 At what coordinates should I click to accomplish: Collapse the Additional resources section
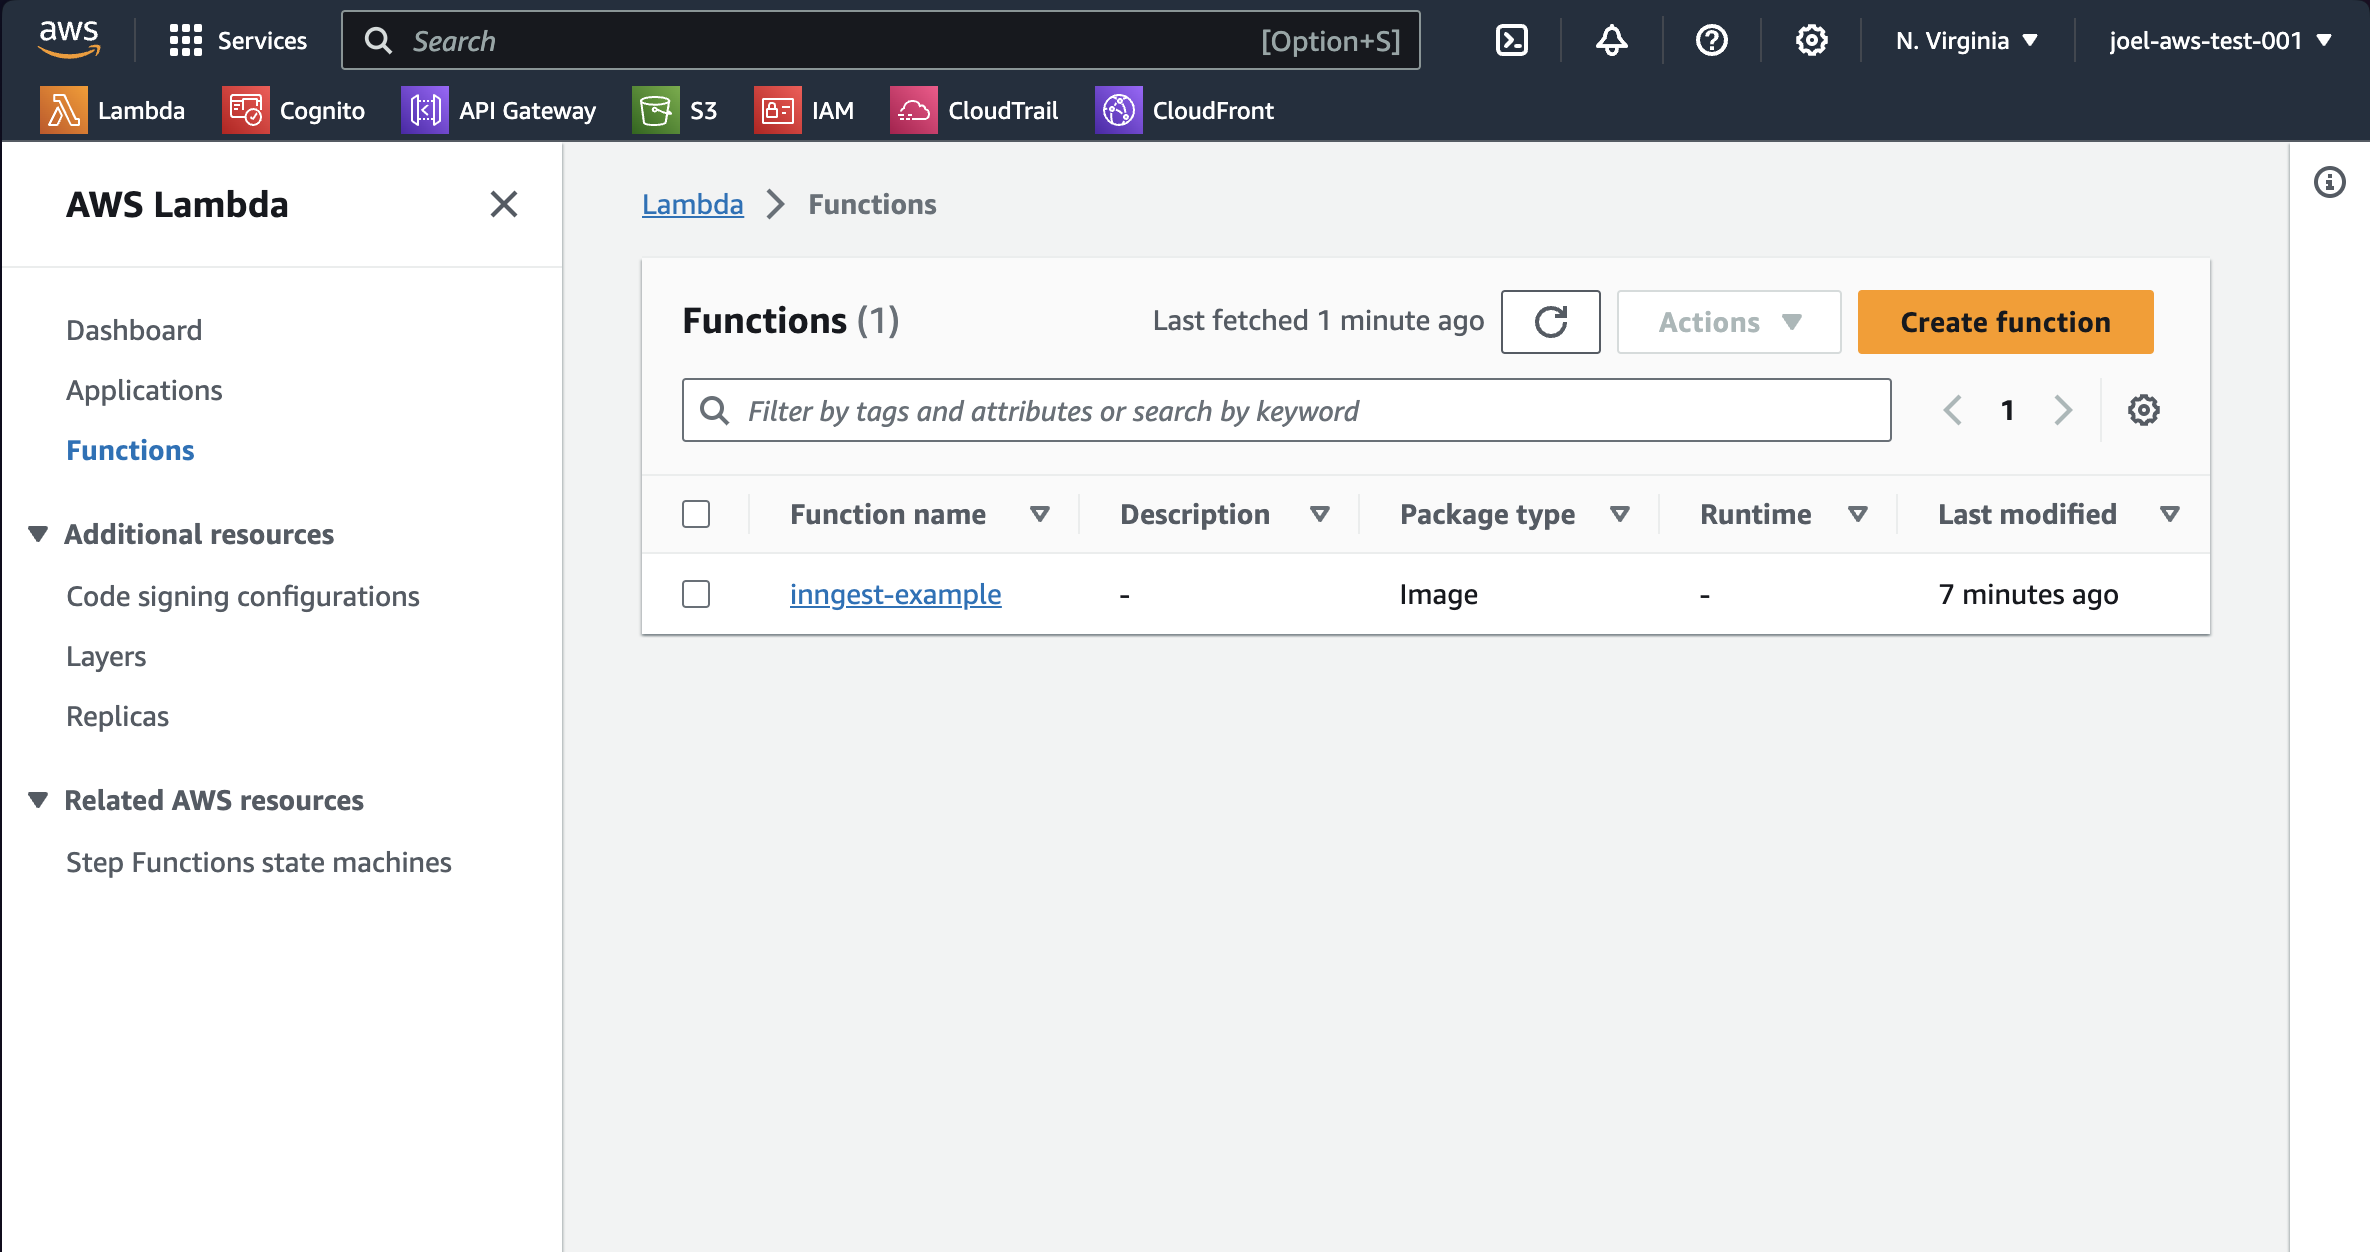38,534
